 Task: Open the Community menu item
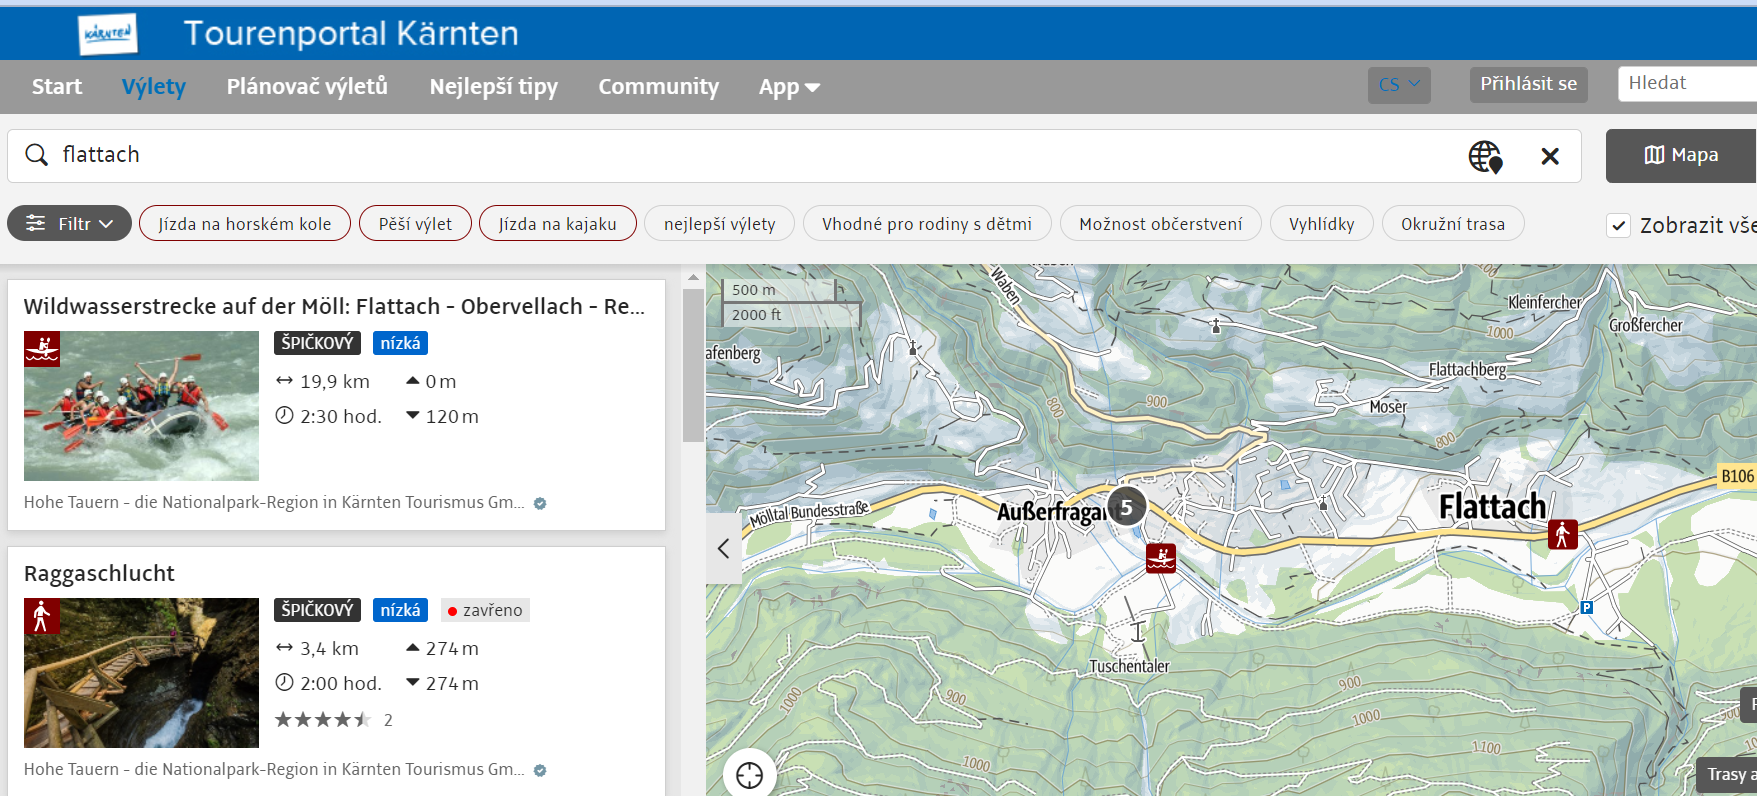click(x=659, y=87)
